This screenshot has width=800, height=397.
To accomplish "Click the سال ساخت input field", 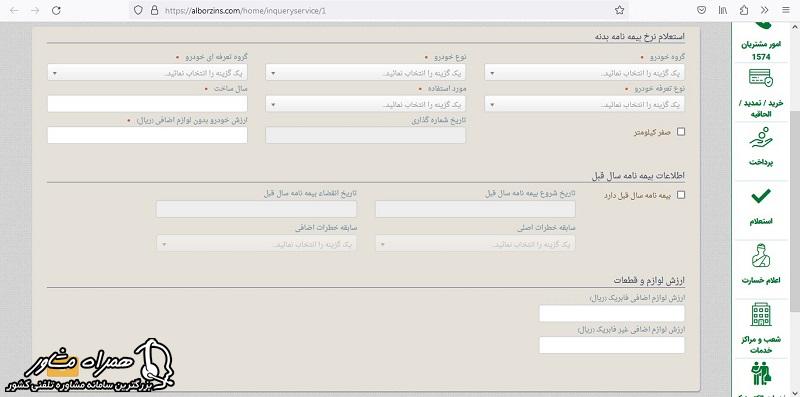I will pyautogui.click(x=147, y=104).
